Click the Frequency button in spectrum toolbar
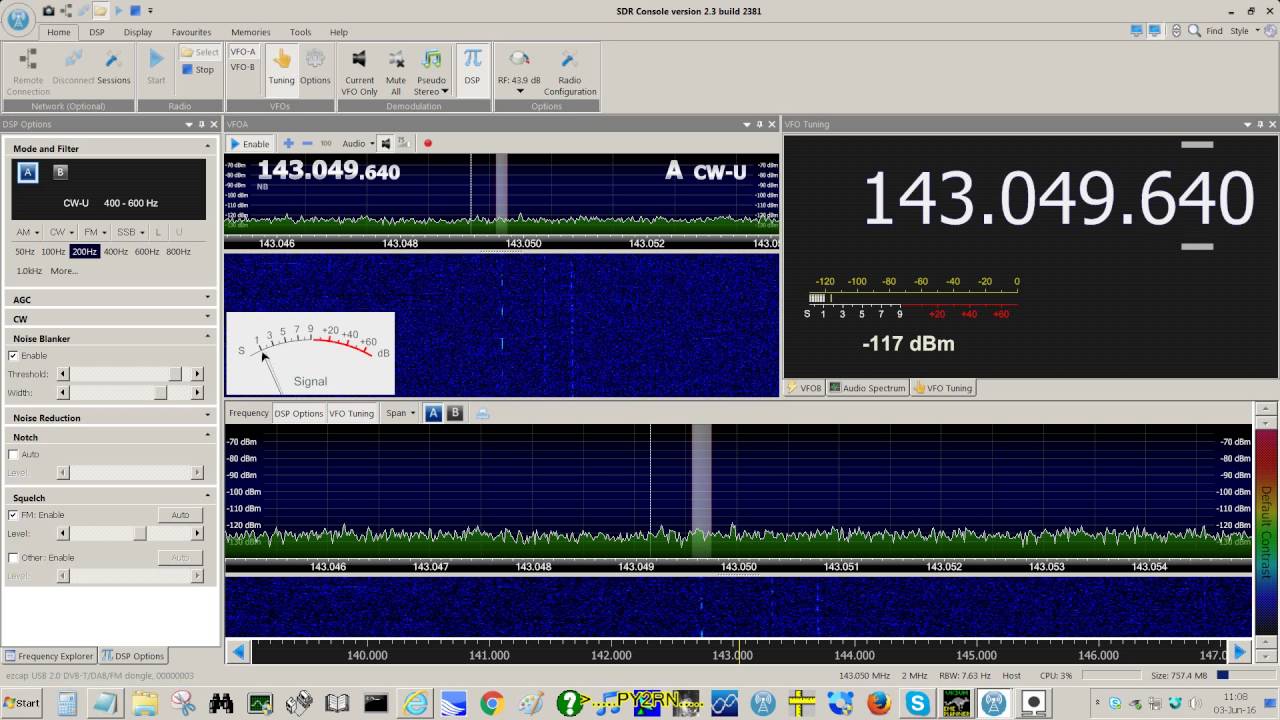Image resolution: width=1280 pixels, height=720 pixels. point(249,413)
